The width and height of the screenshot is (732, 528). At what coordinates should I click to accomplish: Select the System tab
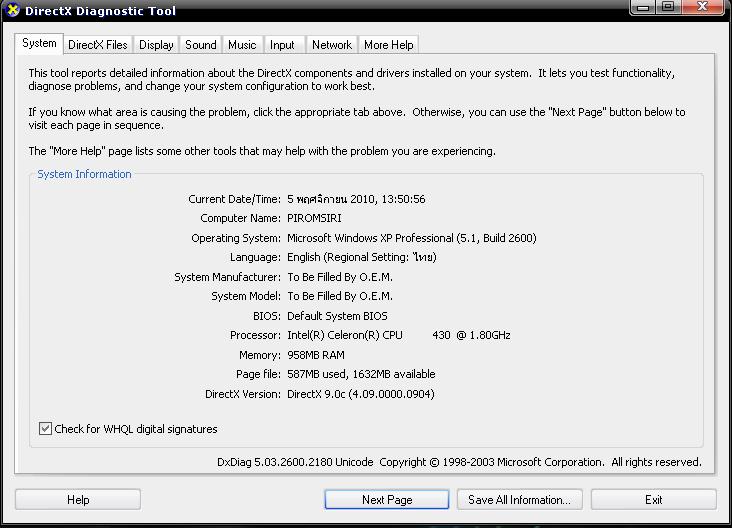[x=40, y=44]
